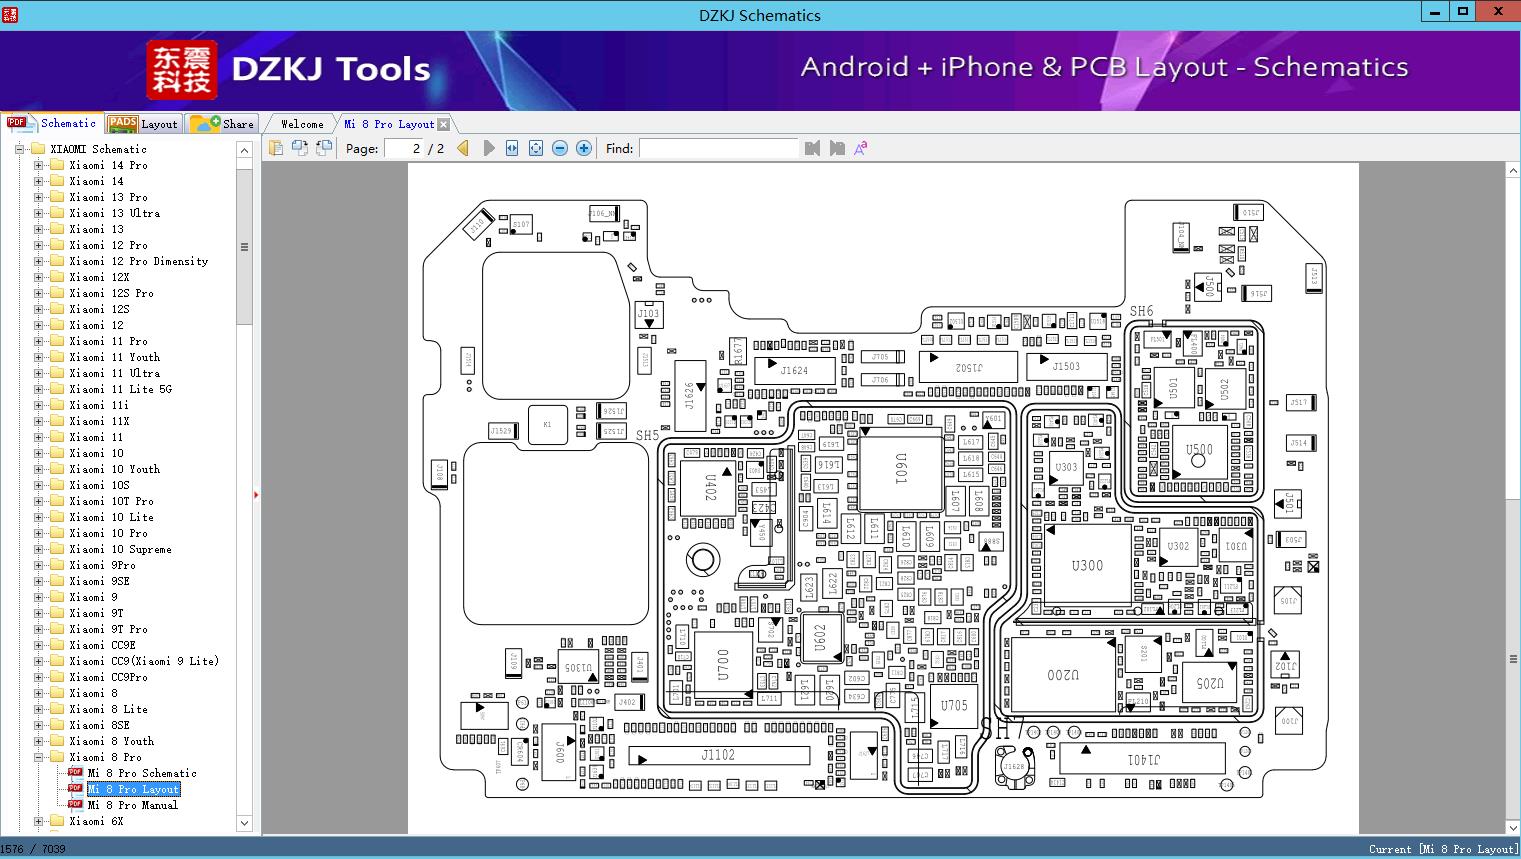This screenshot has height=859, width=1521.
Task: Click the J1102 connector on the PCB layout
Action: tap(718, 756)
